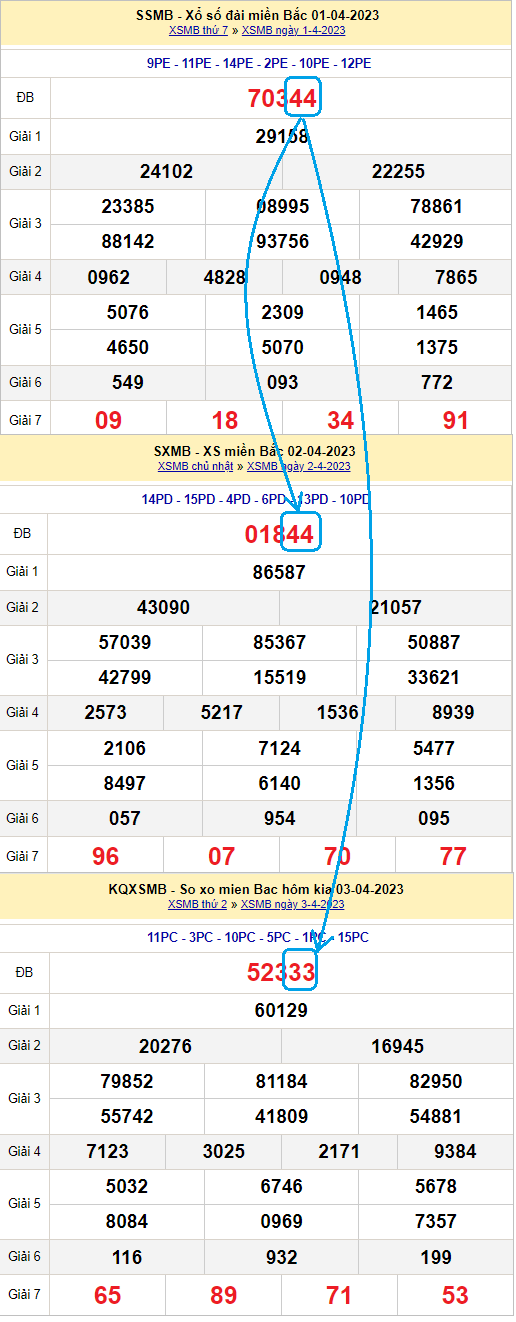
Task: Click the second prize result 24102
Action: [166, 172]
